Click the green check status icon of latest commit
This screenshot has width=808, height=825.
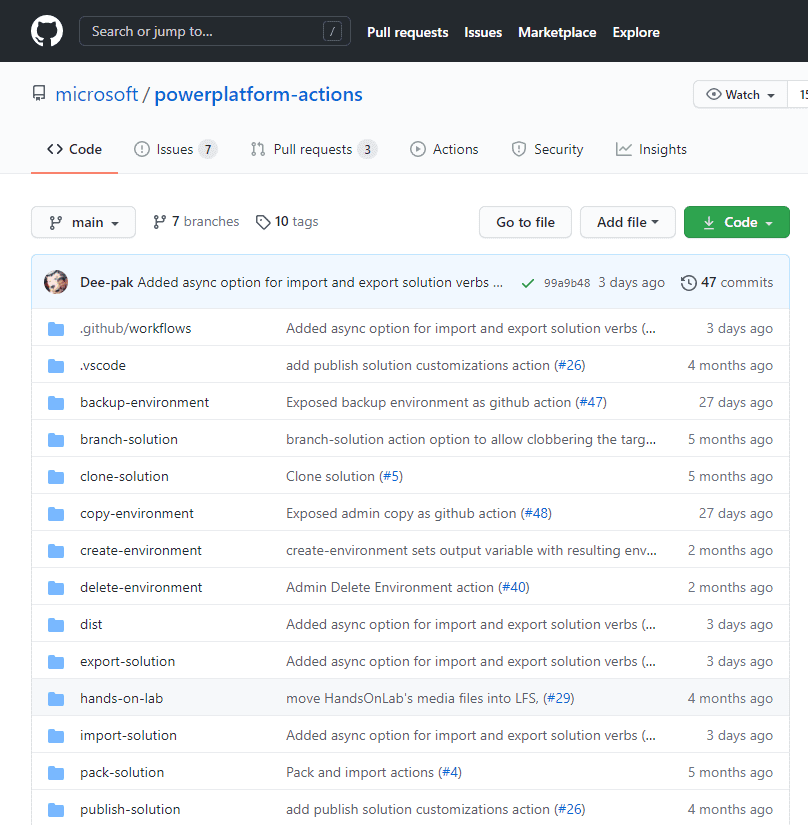(528, 284)
